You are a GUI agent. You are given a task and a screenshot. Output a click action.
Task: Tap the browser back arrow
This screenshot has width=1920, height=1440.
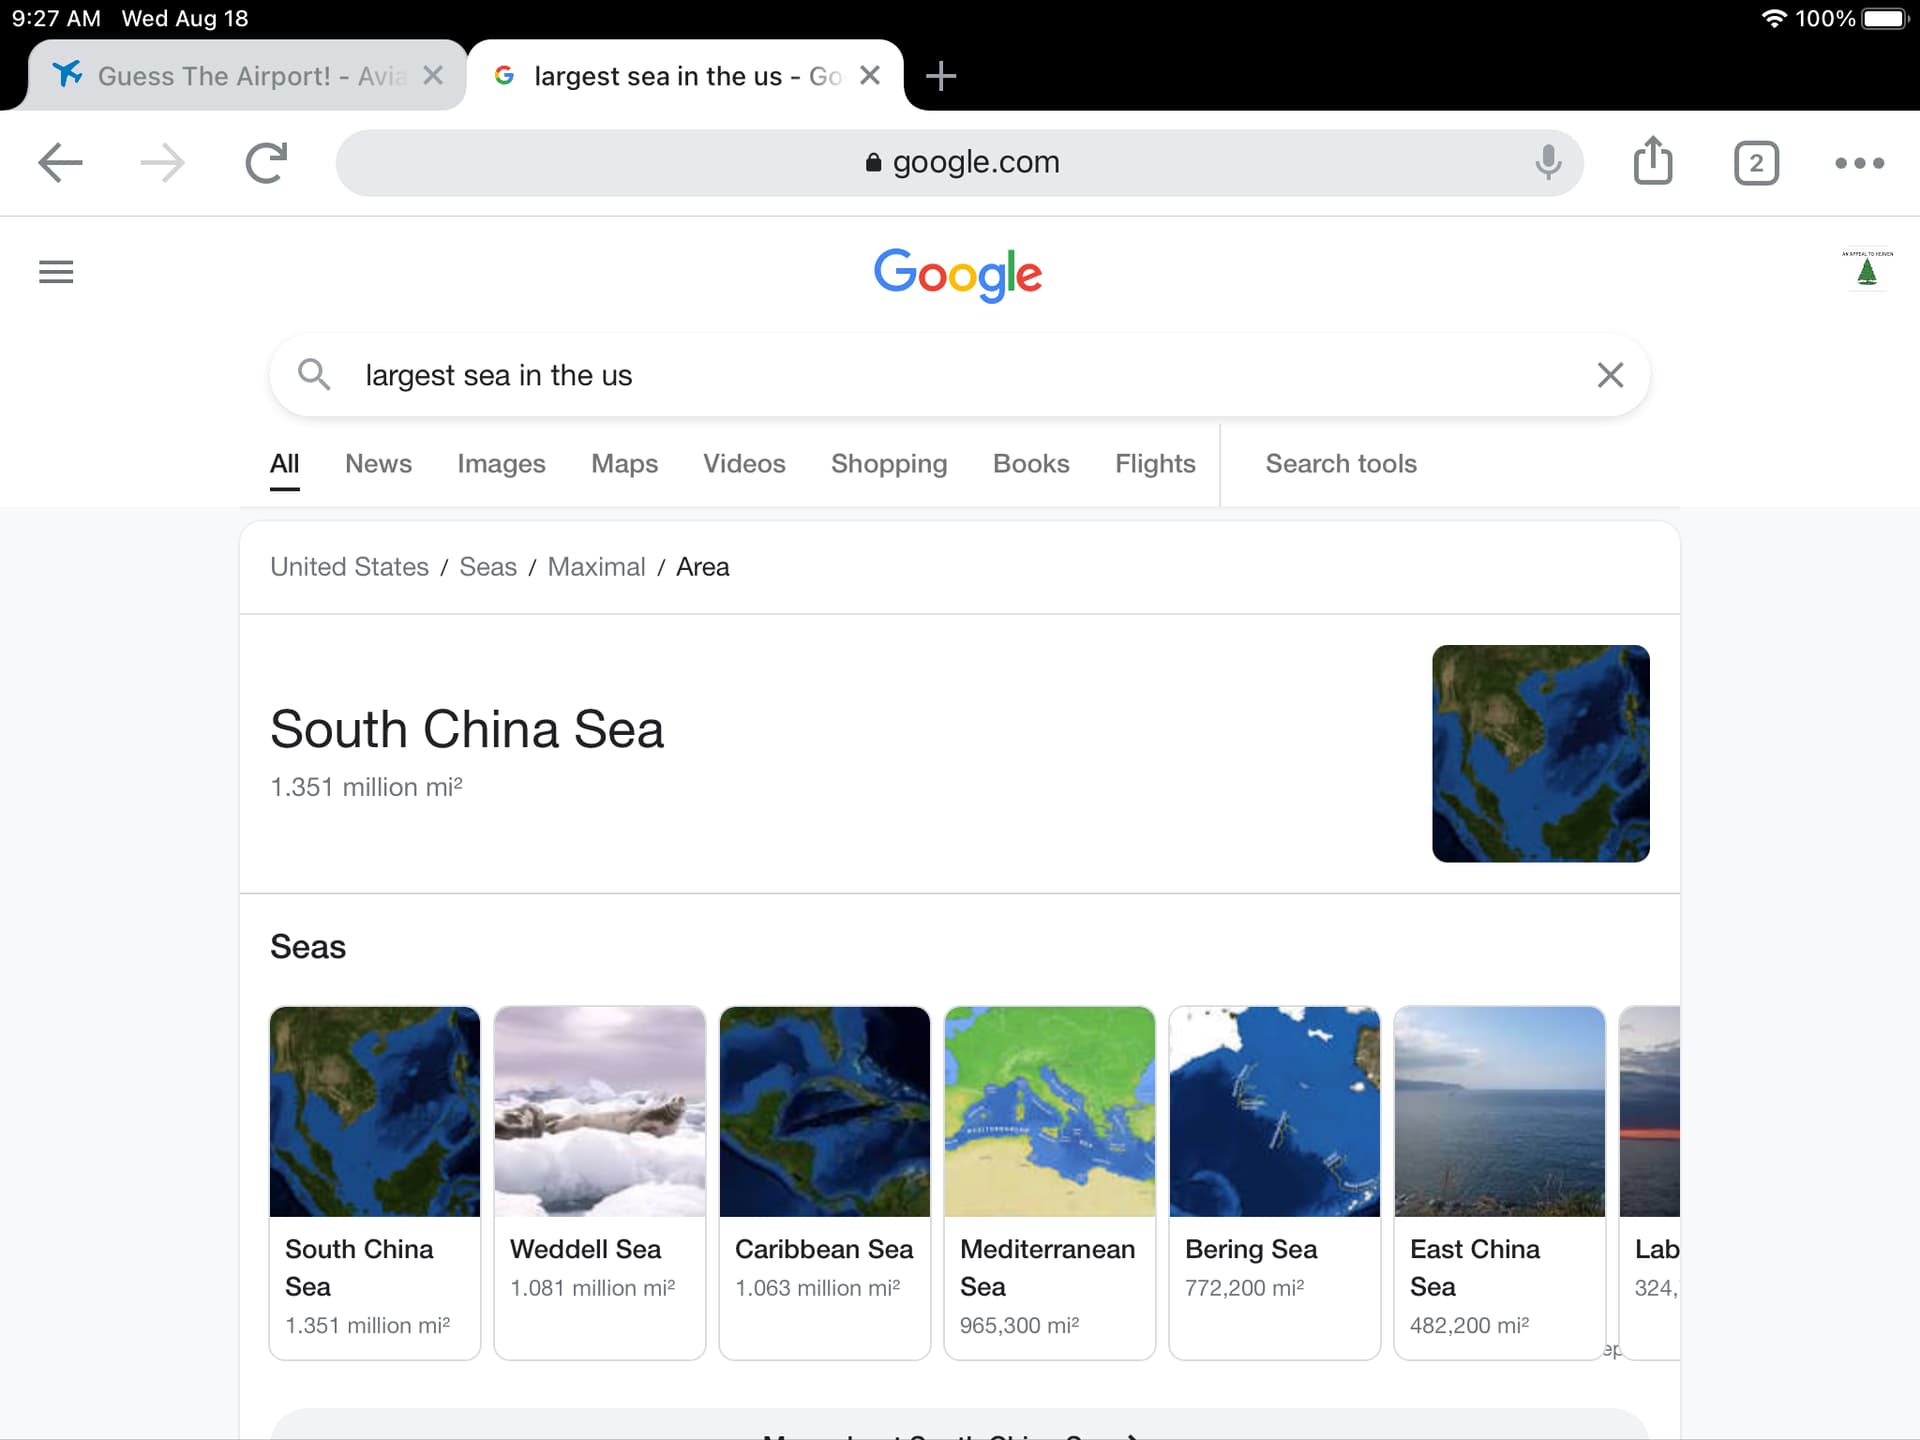pos(60,163)
